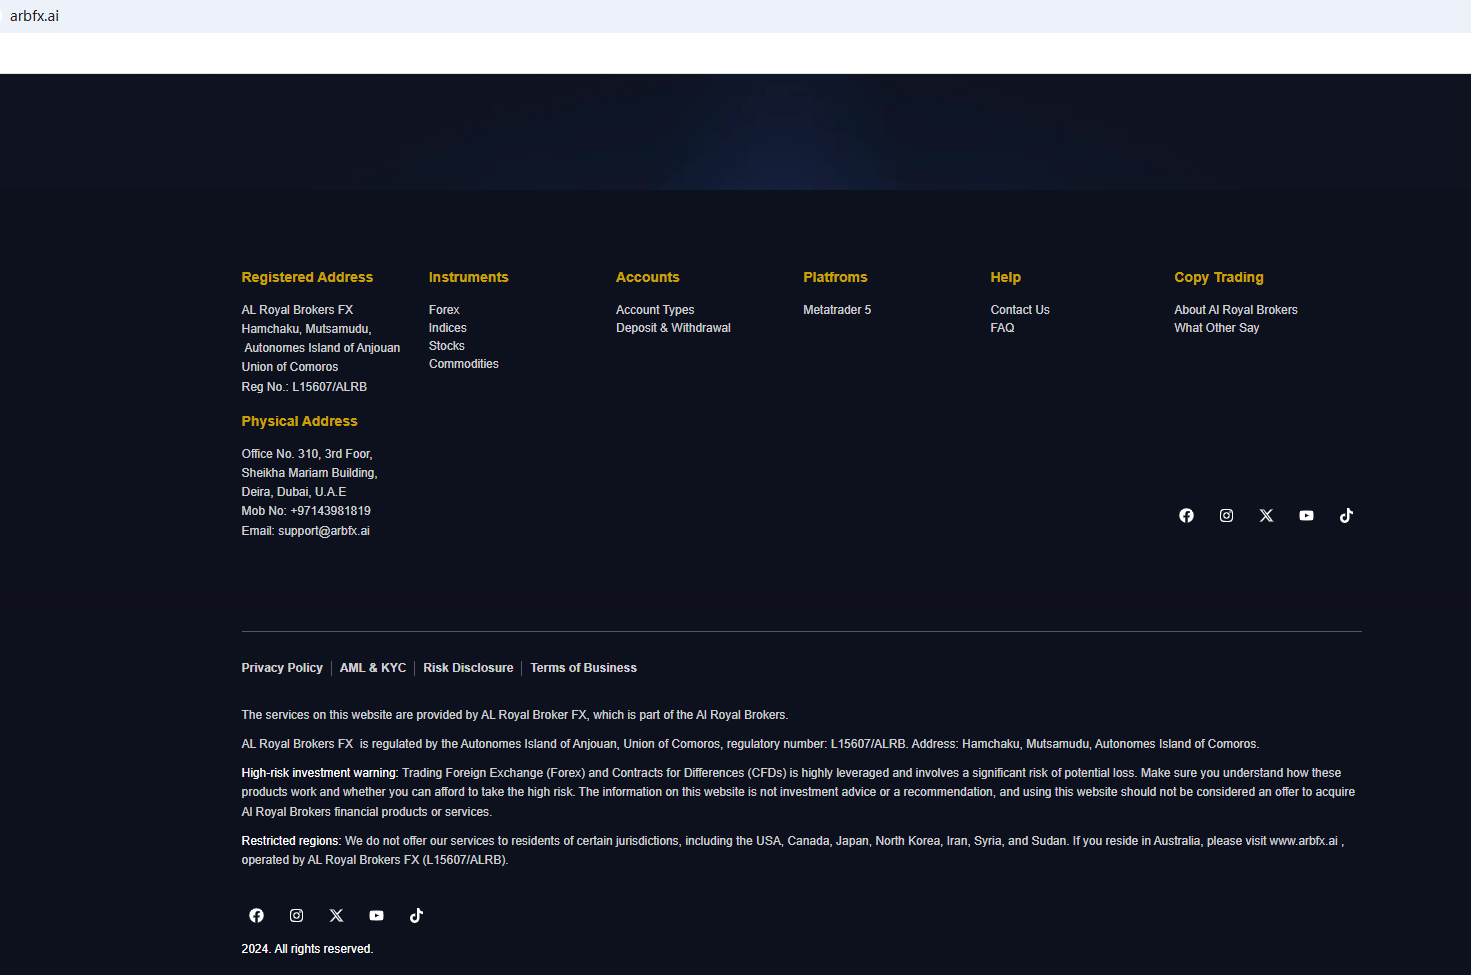This screenshot has height=975, width=1471.
Task: Open Account Types page
Action: 655,310
